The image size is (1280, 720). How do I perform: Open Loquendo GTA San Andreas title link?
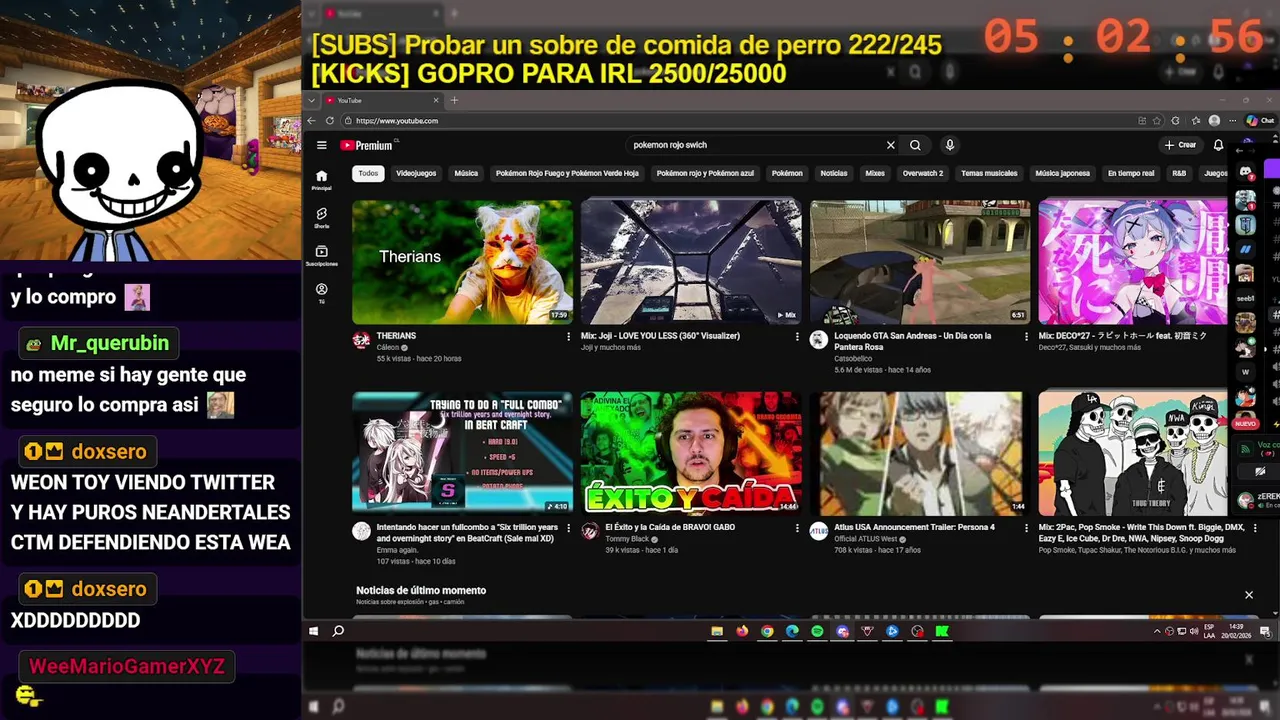913,341
